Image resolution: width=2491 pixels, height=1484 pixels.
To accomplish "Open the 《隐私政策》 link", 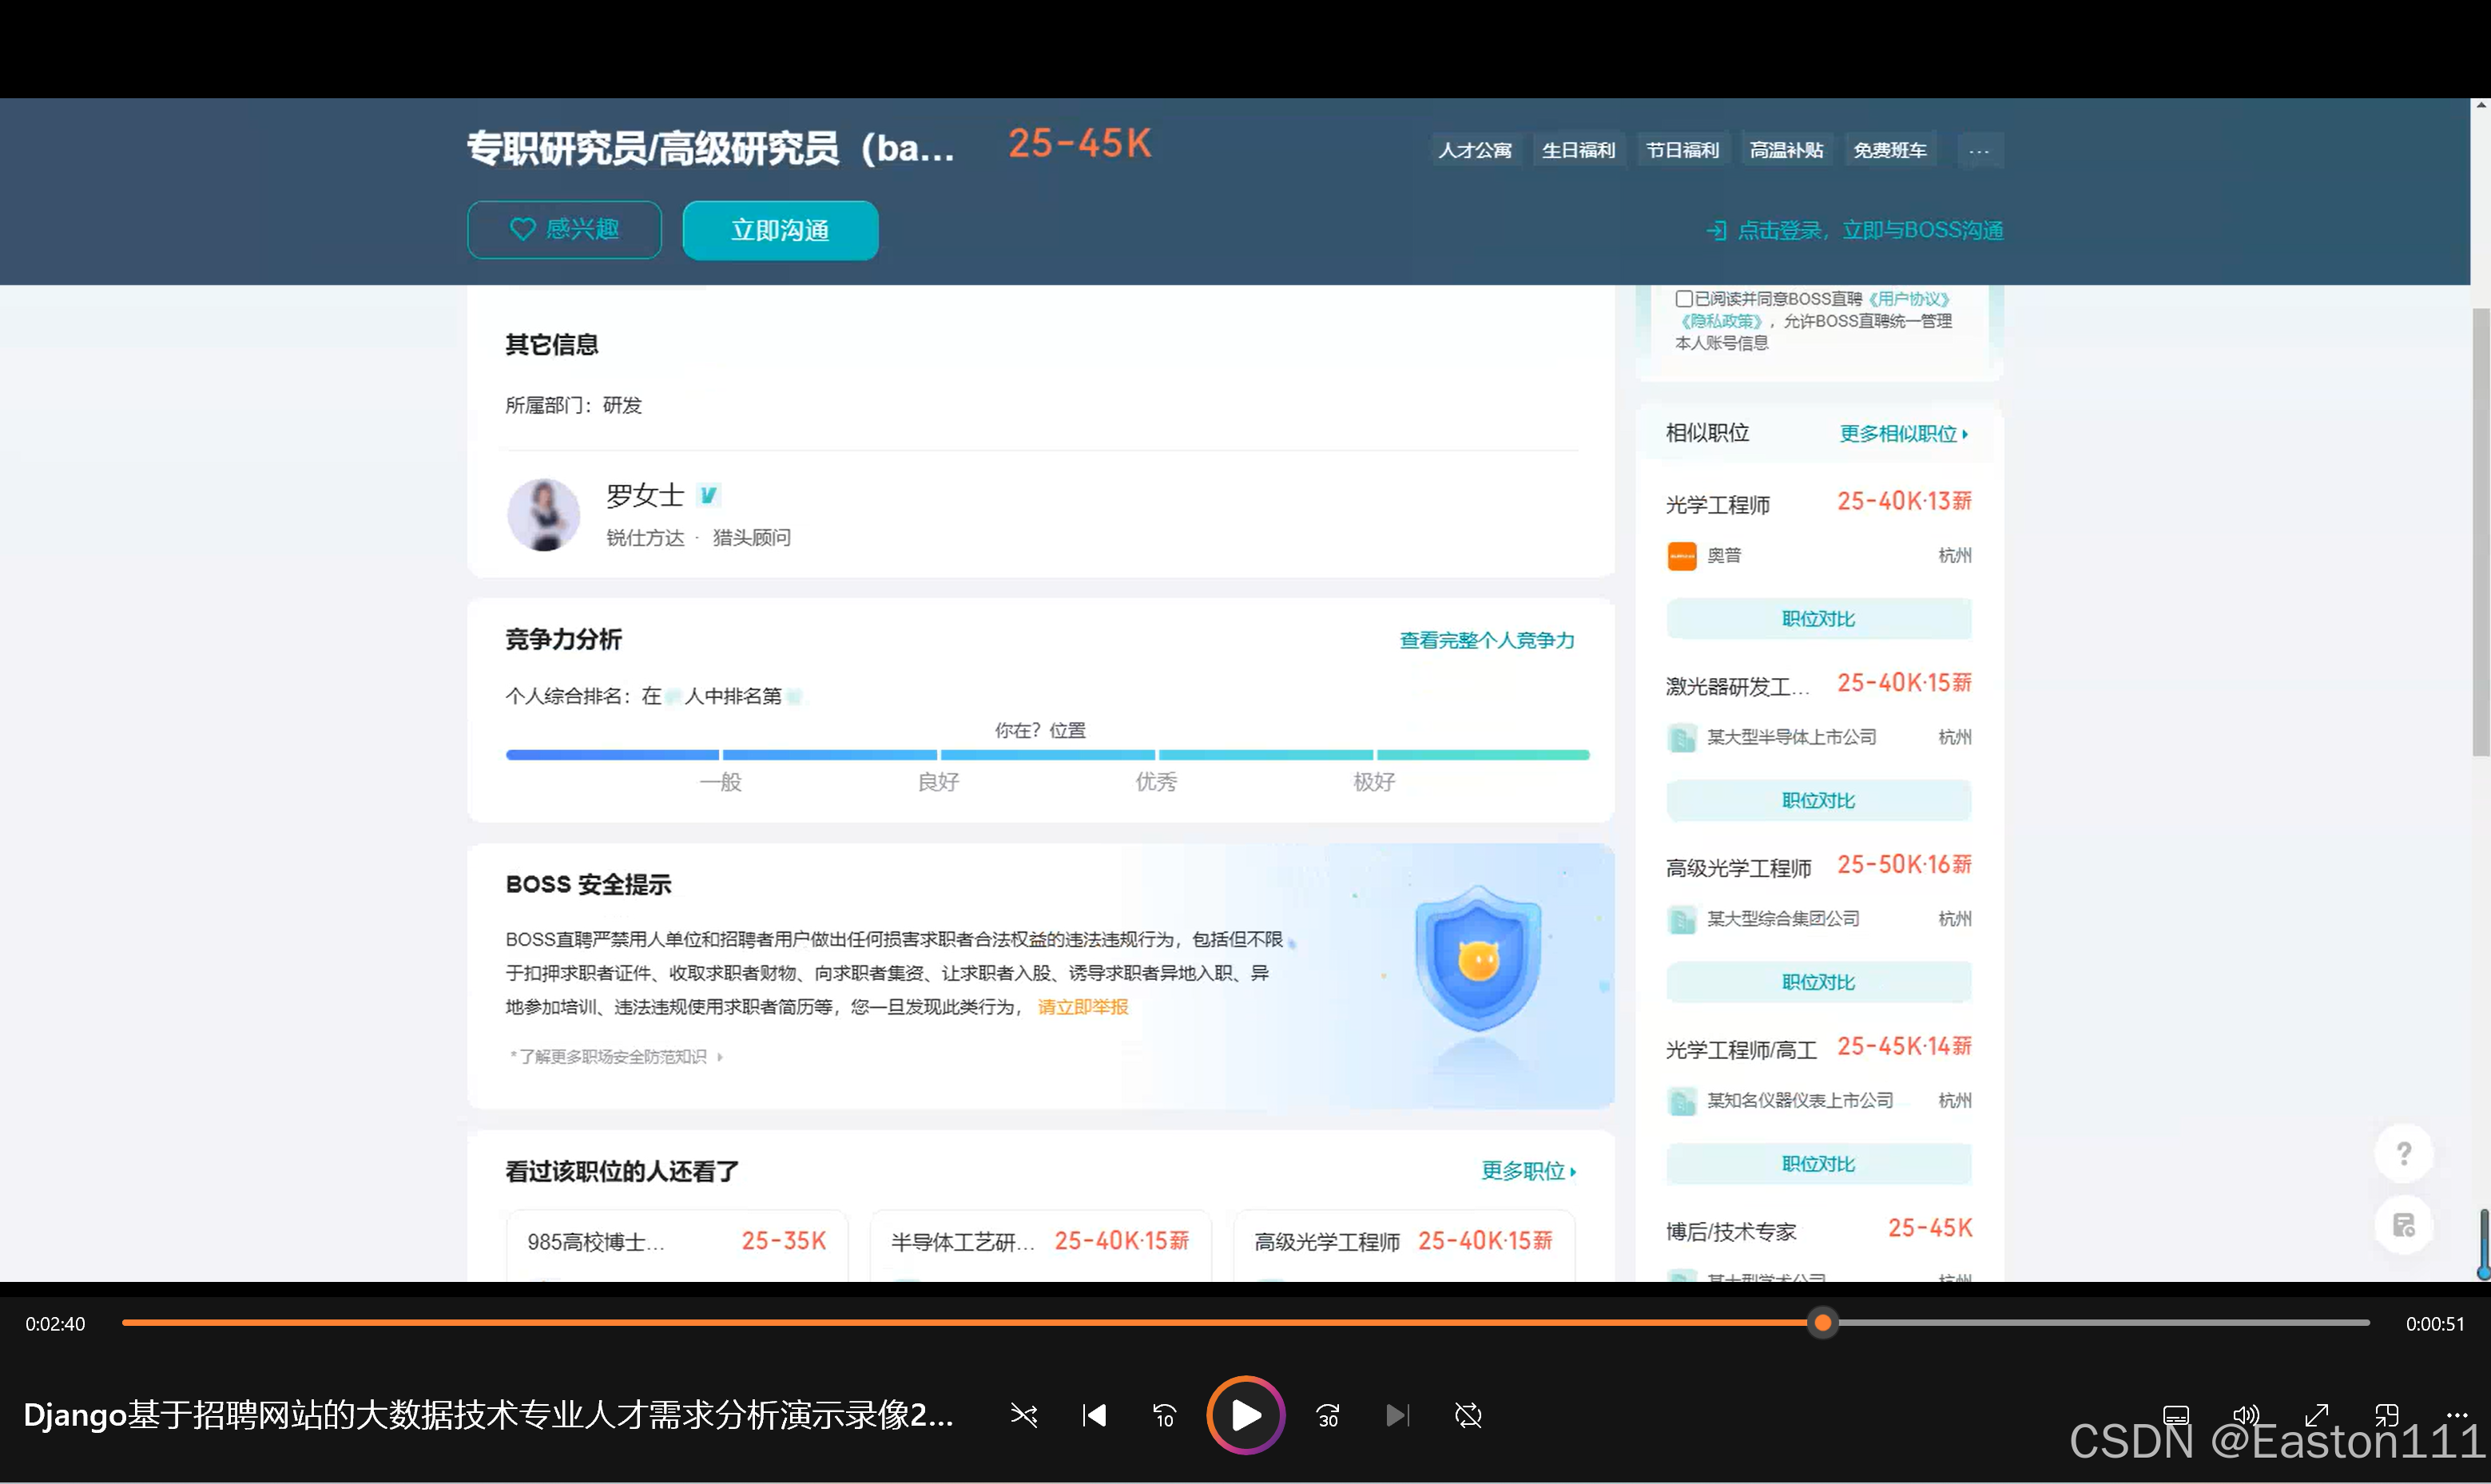I will click(x=1721, y=321).
